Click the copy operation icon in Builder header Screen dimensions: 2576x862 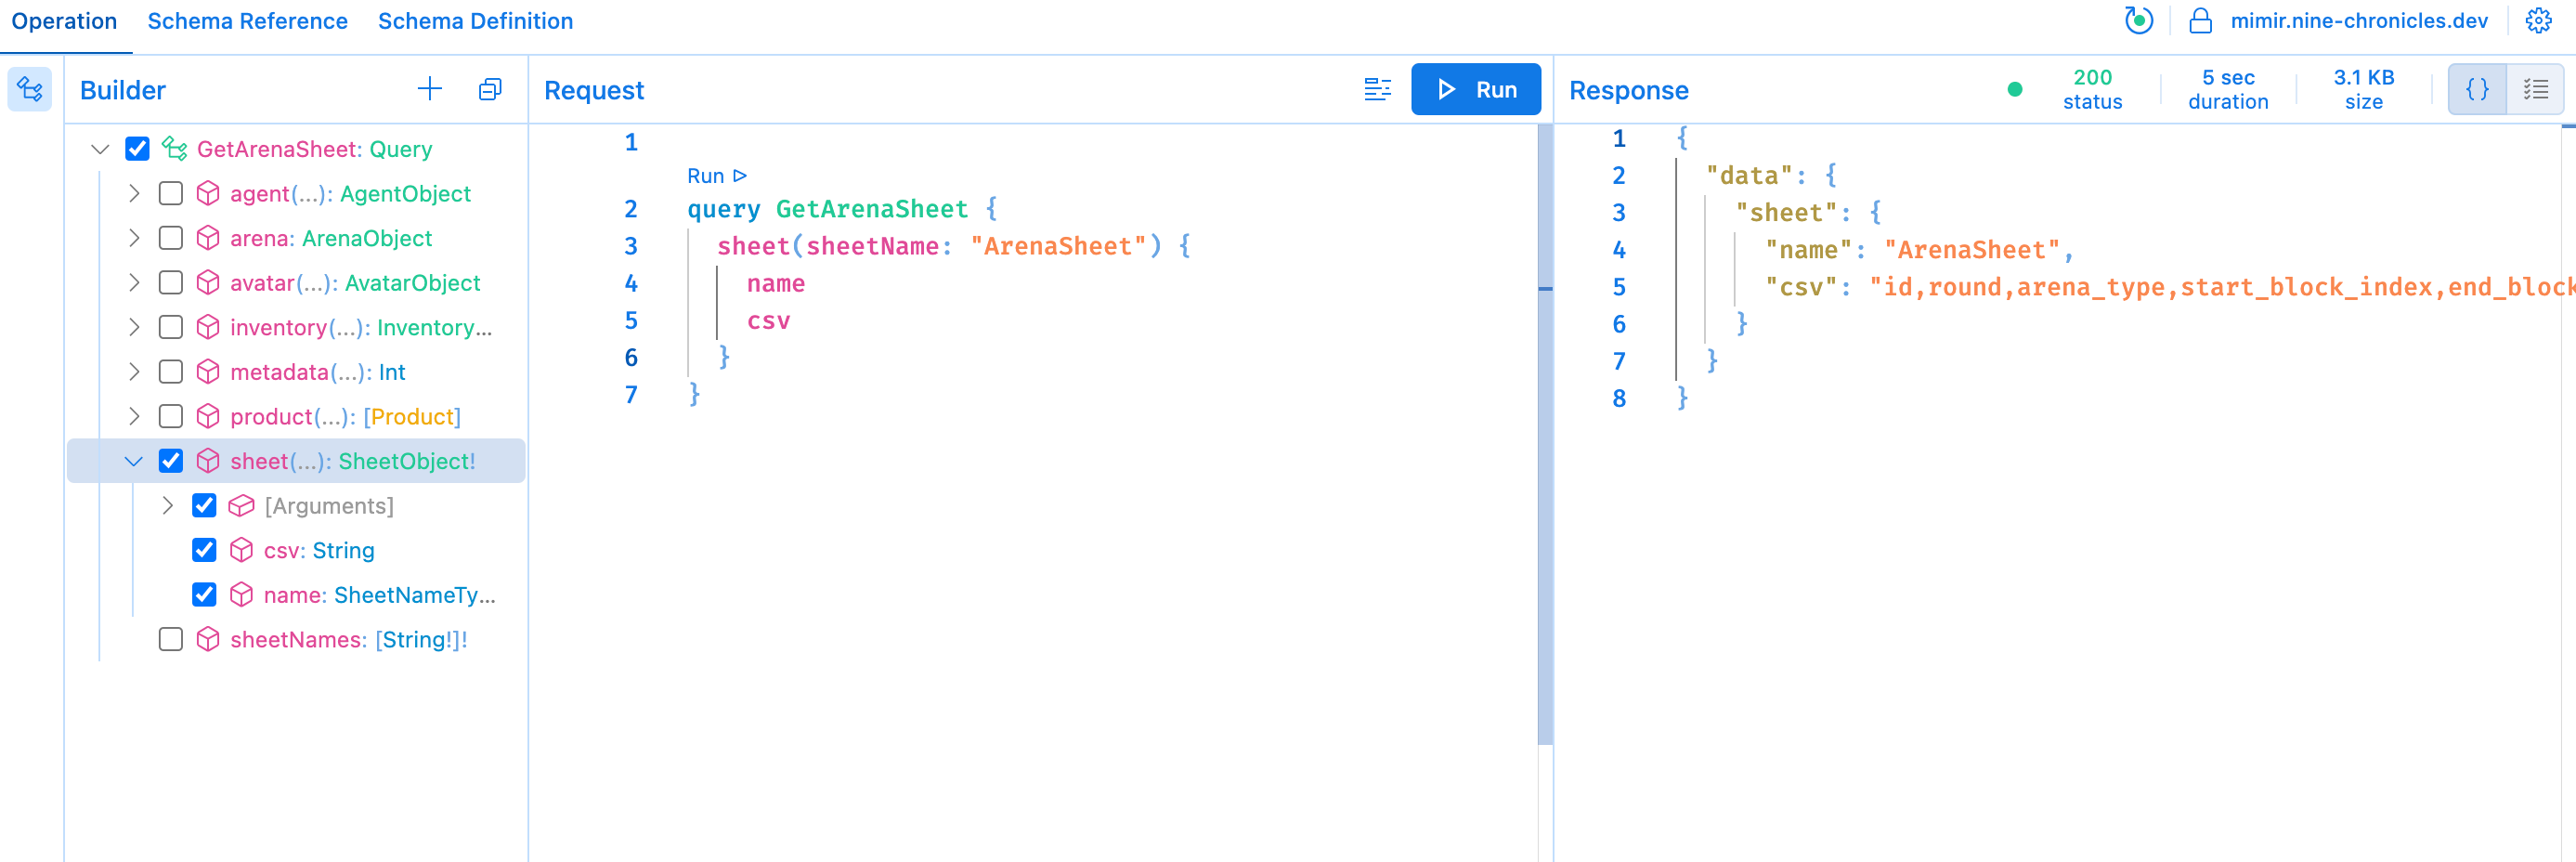(x=490, y=89)
